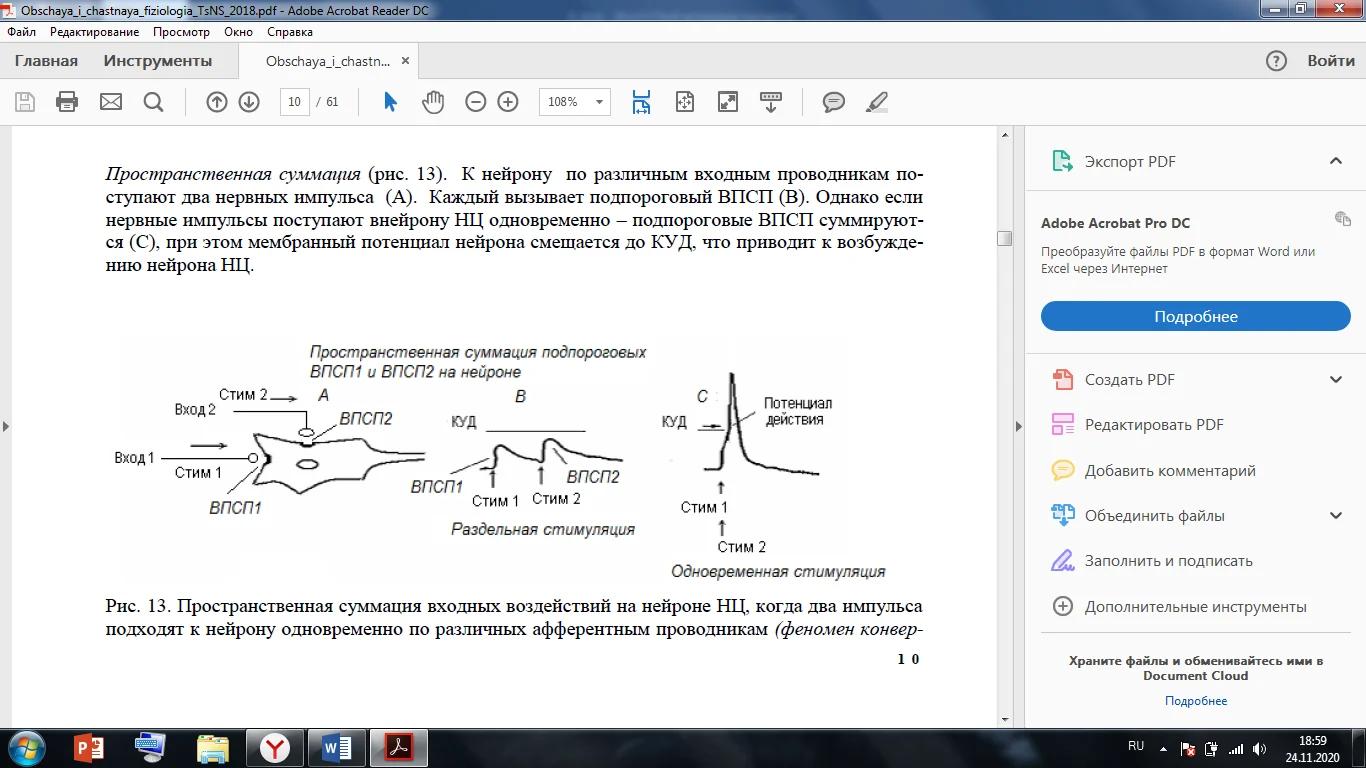Activate the selection arrow tool
This screenshot has width=1366, height=768.
391,102
